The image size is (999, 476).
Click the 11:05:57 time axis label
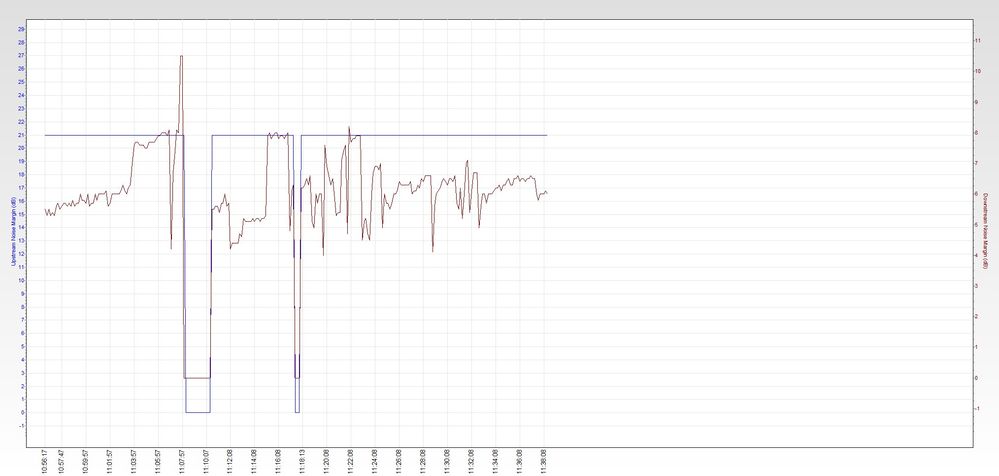[157, 461]
